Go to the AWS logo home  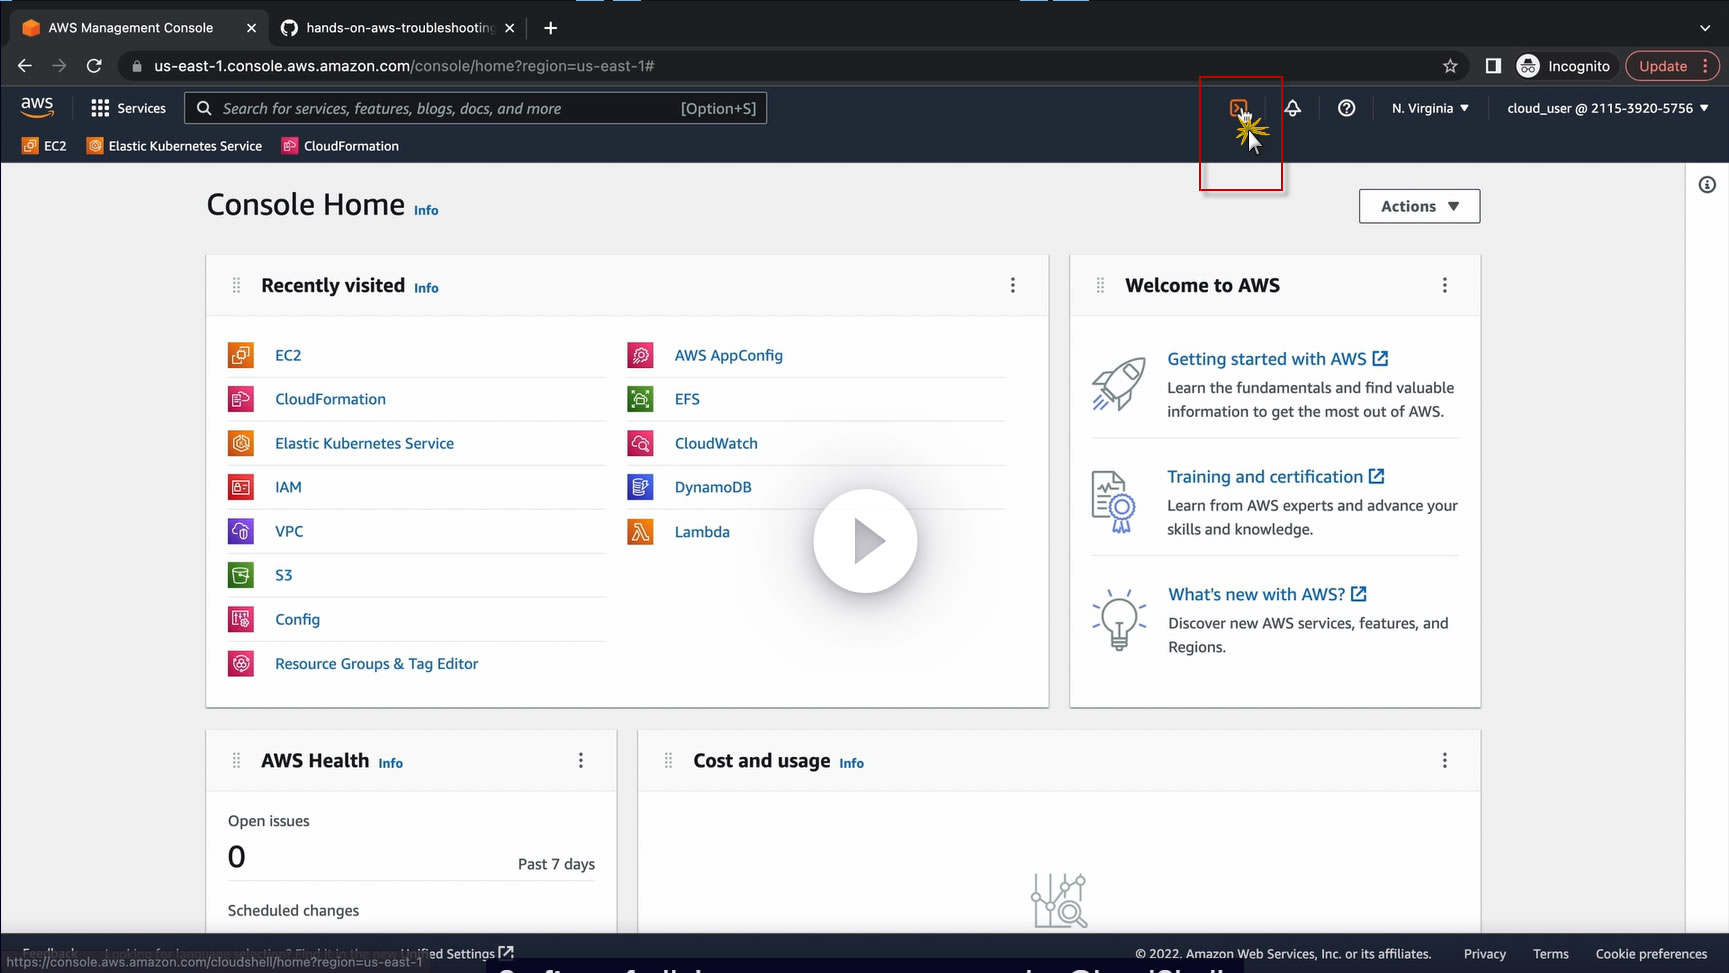(37, 107)
